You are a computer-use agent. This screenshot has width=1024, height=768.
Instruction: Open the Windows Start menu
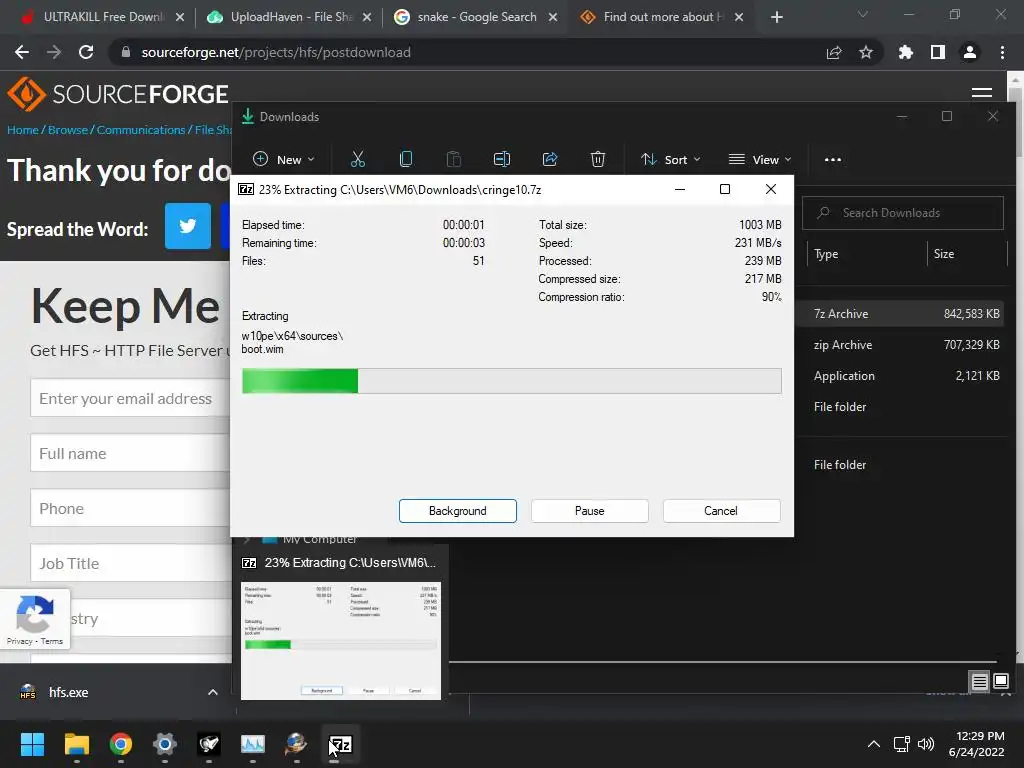32,744
